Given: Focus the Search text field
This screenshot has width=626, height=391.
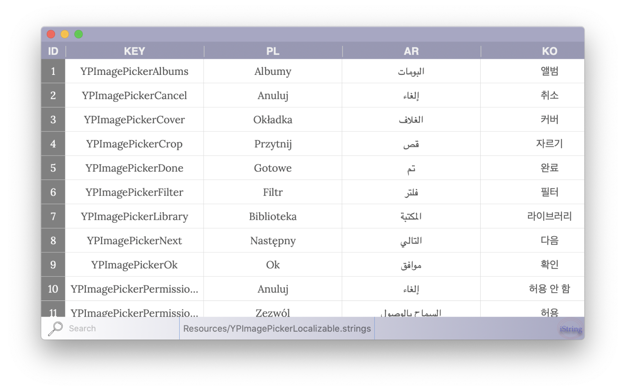Looking at the screenshot, I should click(122, 329).
